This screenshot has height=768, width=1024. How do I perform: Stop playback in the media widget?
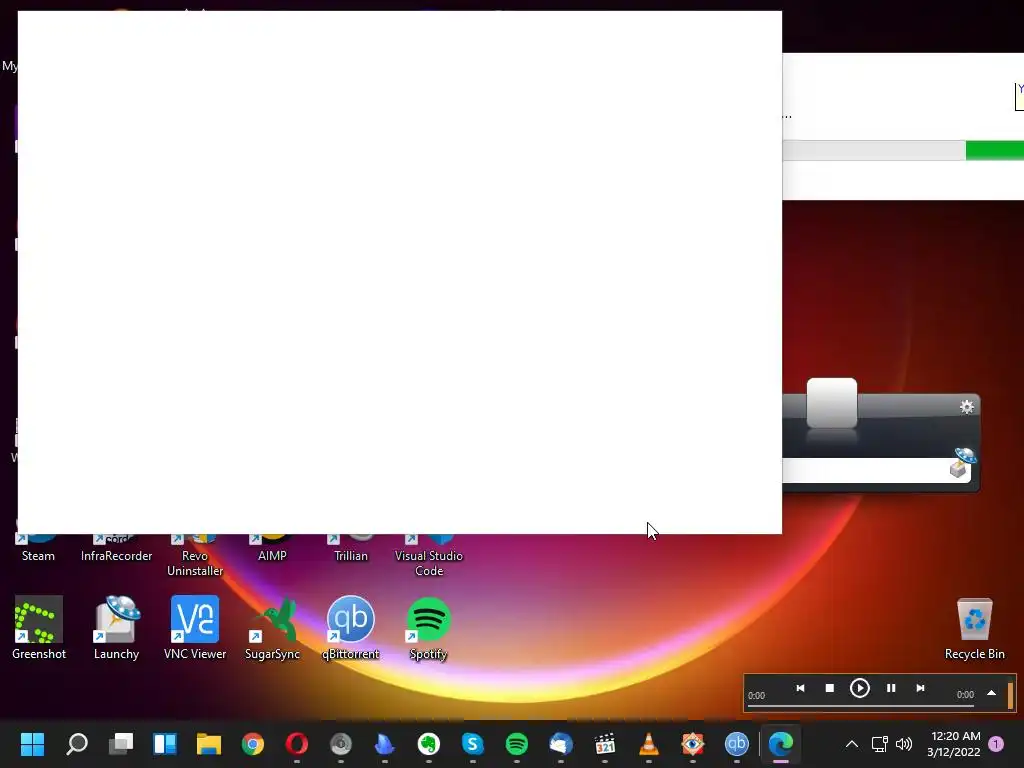pos(829,688)
